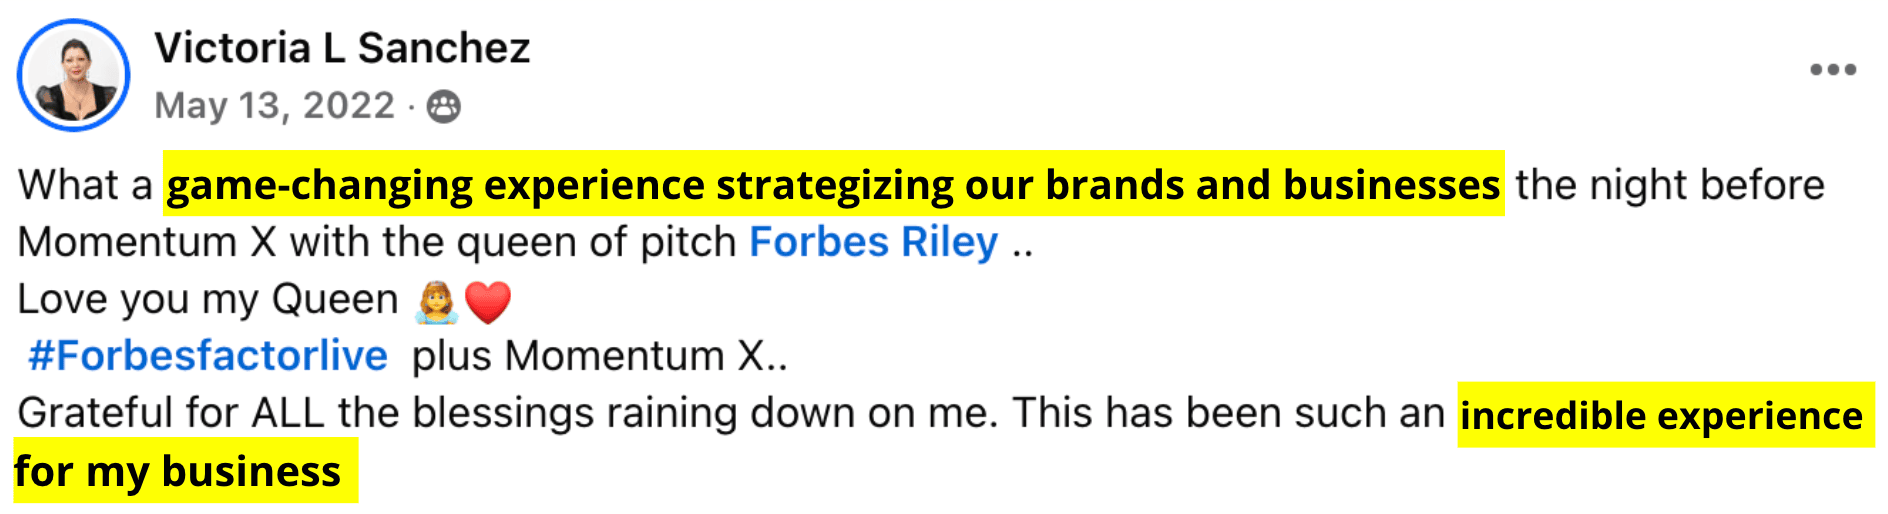Open the three-dot post options menu
This screenshot has height=514, width=1888.
(1833, 70)
